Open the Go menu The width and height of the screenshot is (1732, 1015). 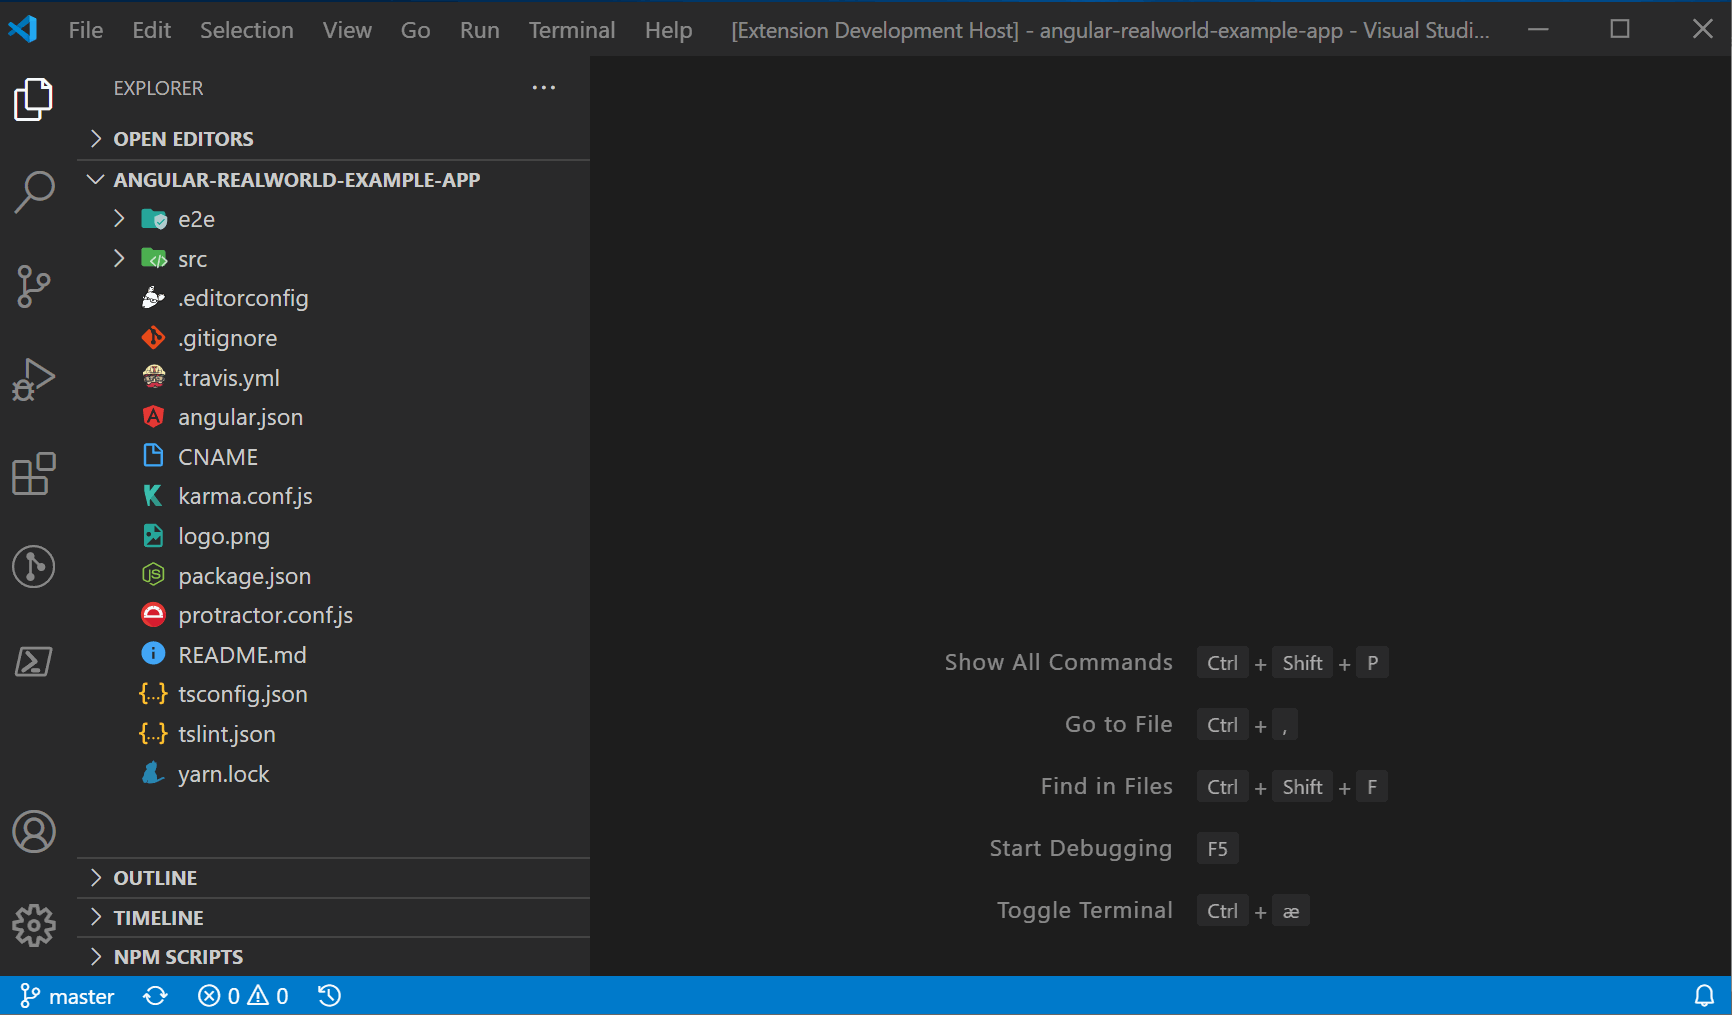click(x=415, y=30)
